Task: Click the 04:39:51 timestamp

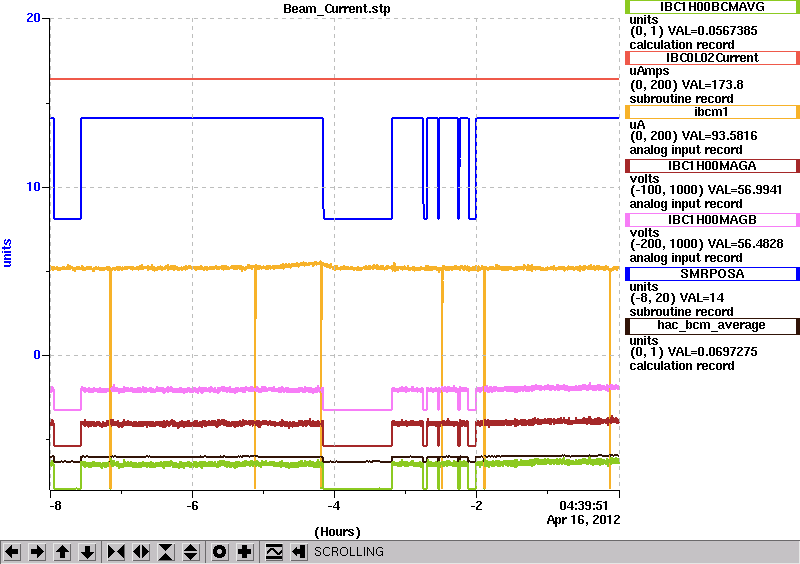Action: (584, 506)
